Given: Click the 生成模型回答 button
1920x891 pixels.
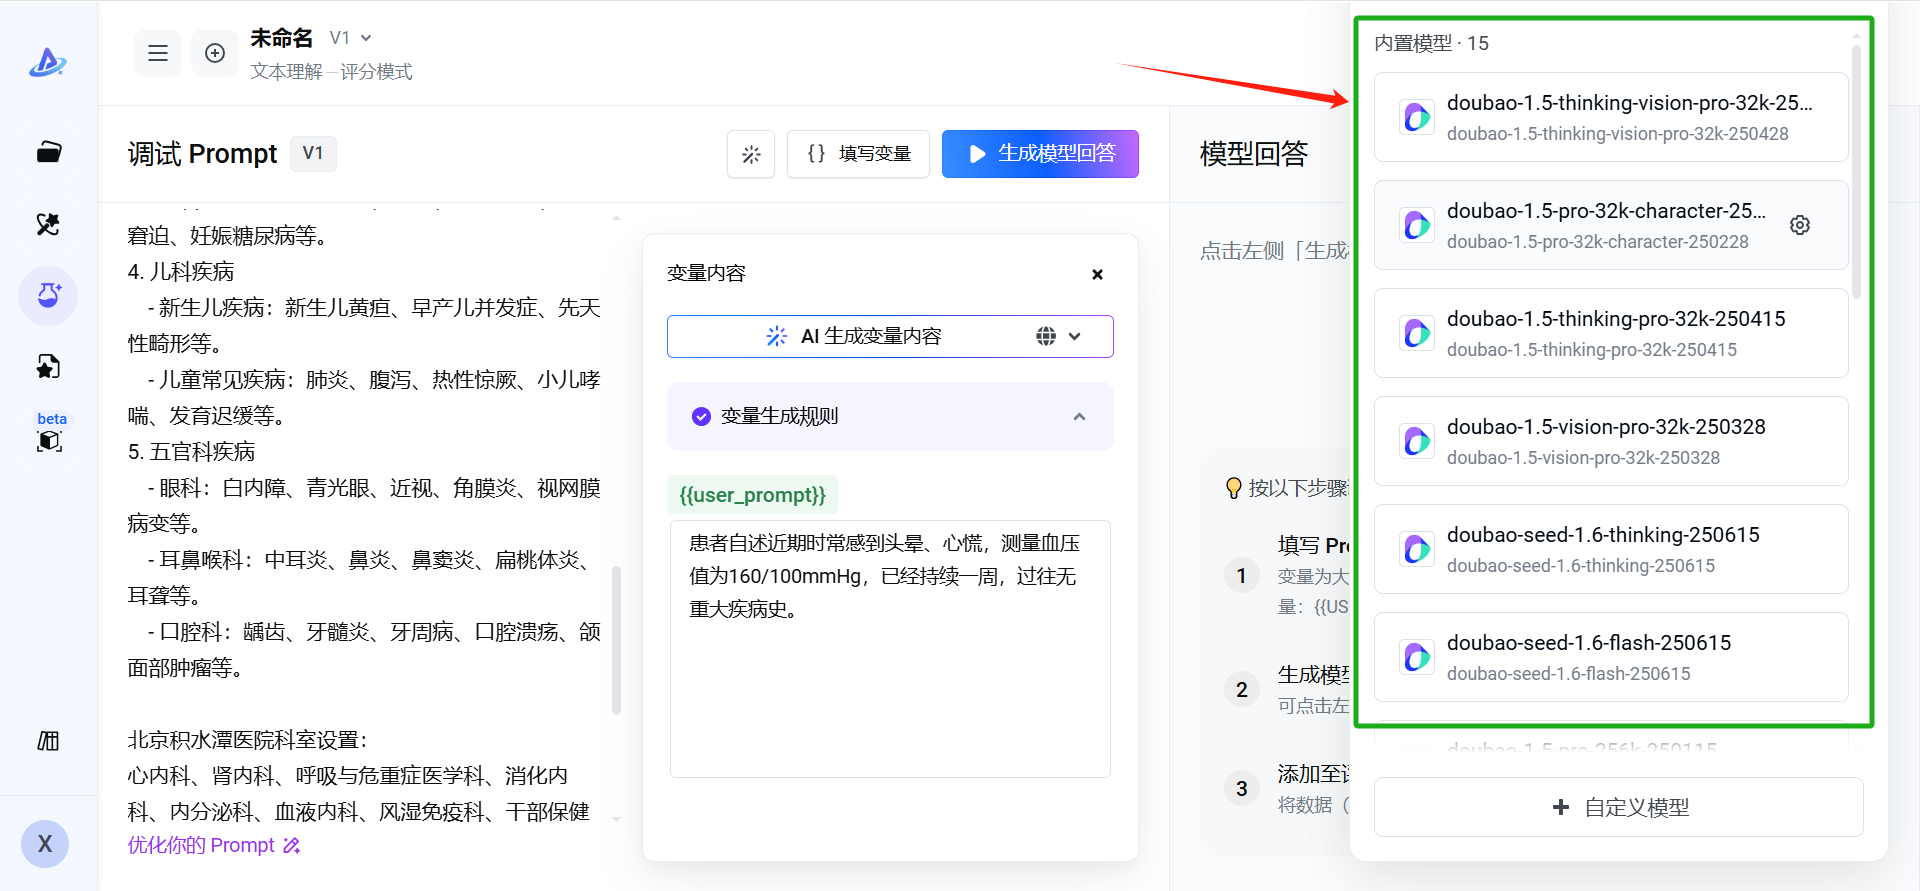Looking at the screenshot, I should (x=1040, y=154).
